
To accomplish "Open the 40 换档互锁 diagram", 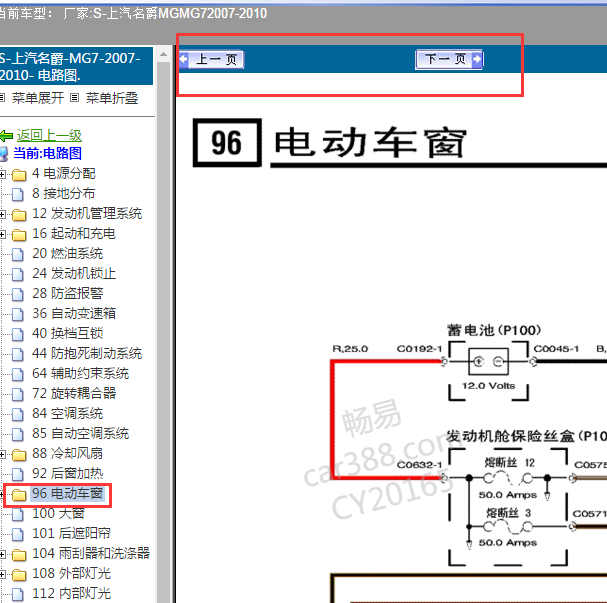I will coord(67,333).
